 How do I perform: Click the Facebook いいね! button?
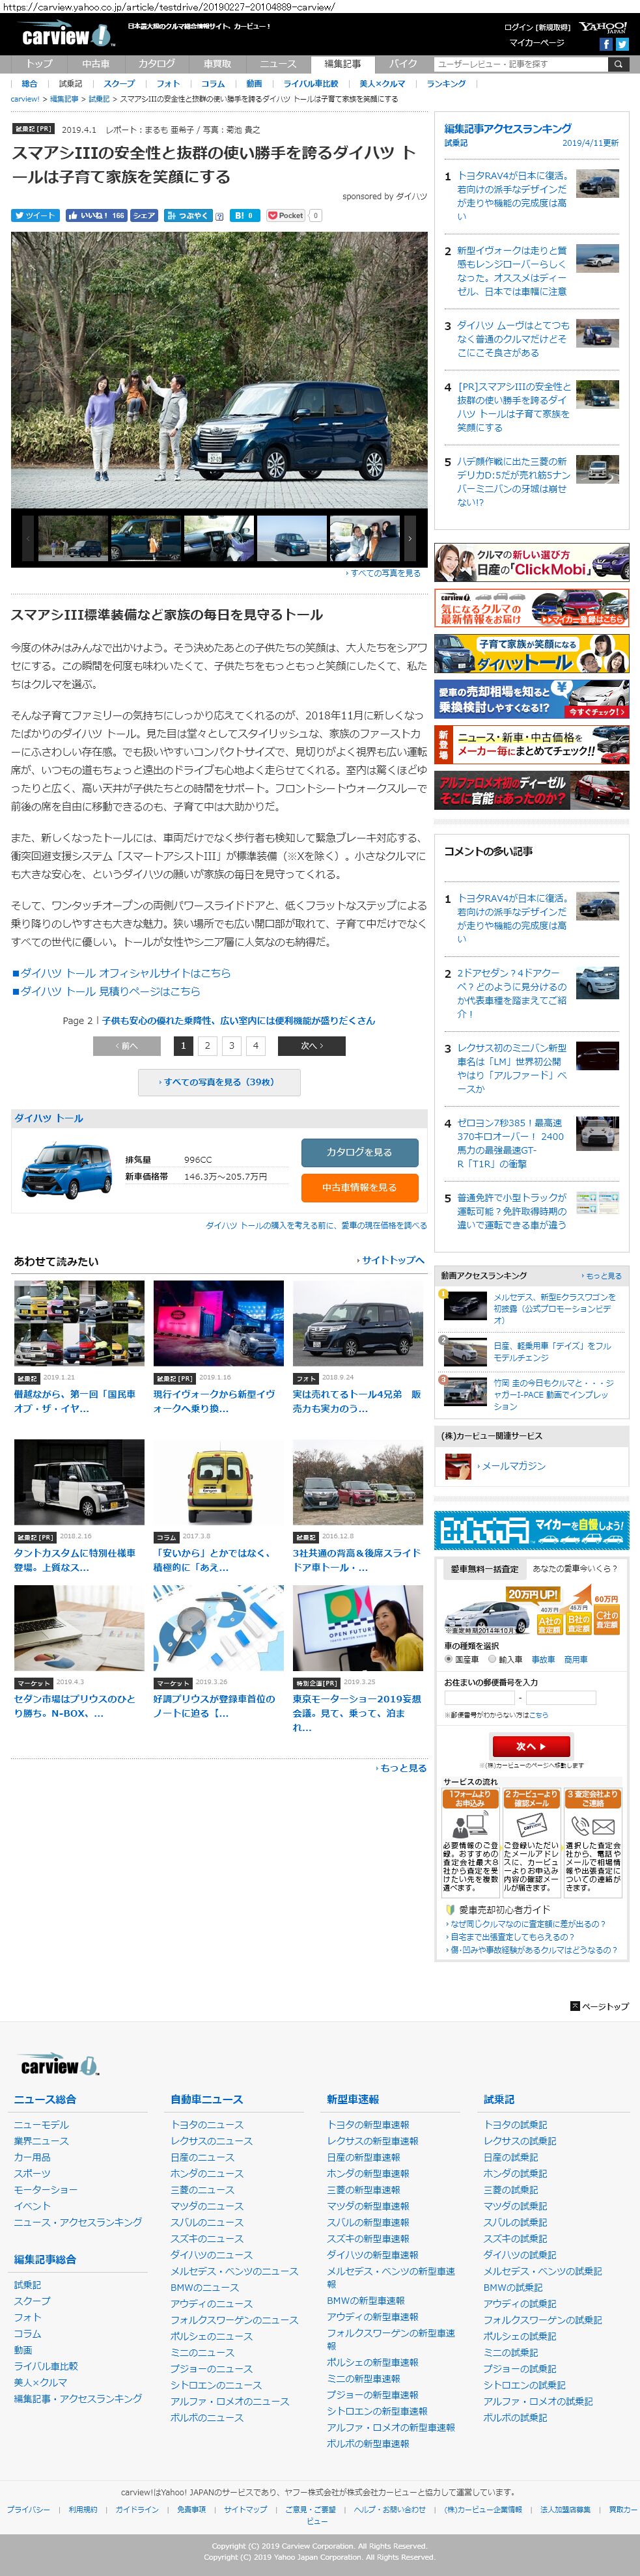pos(97,215)
